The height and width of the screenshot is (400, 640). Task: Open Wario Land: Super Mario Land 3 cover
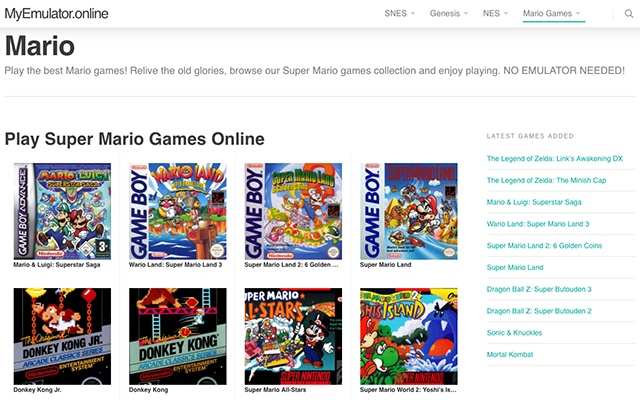tap(178, 211)
